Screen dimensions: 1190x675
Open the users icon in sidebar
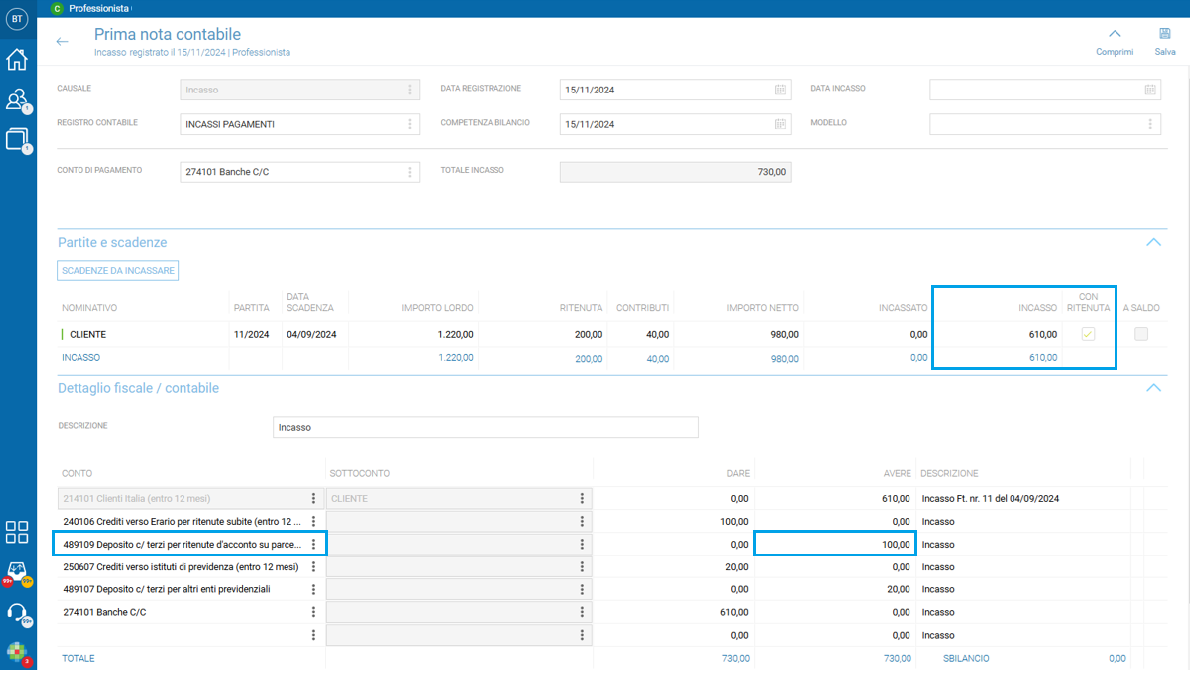(x=17, y=99)
